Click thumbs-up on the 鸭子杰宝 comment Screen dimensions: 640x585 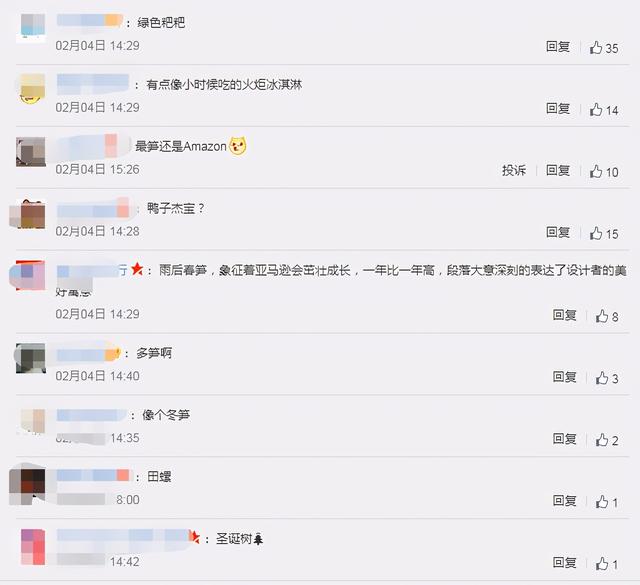604,234
